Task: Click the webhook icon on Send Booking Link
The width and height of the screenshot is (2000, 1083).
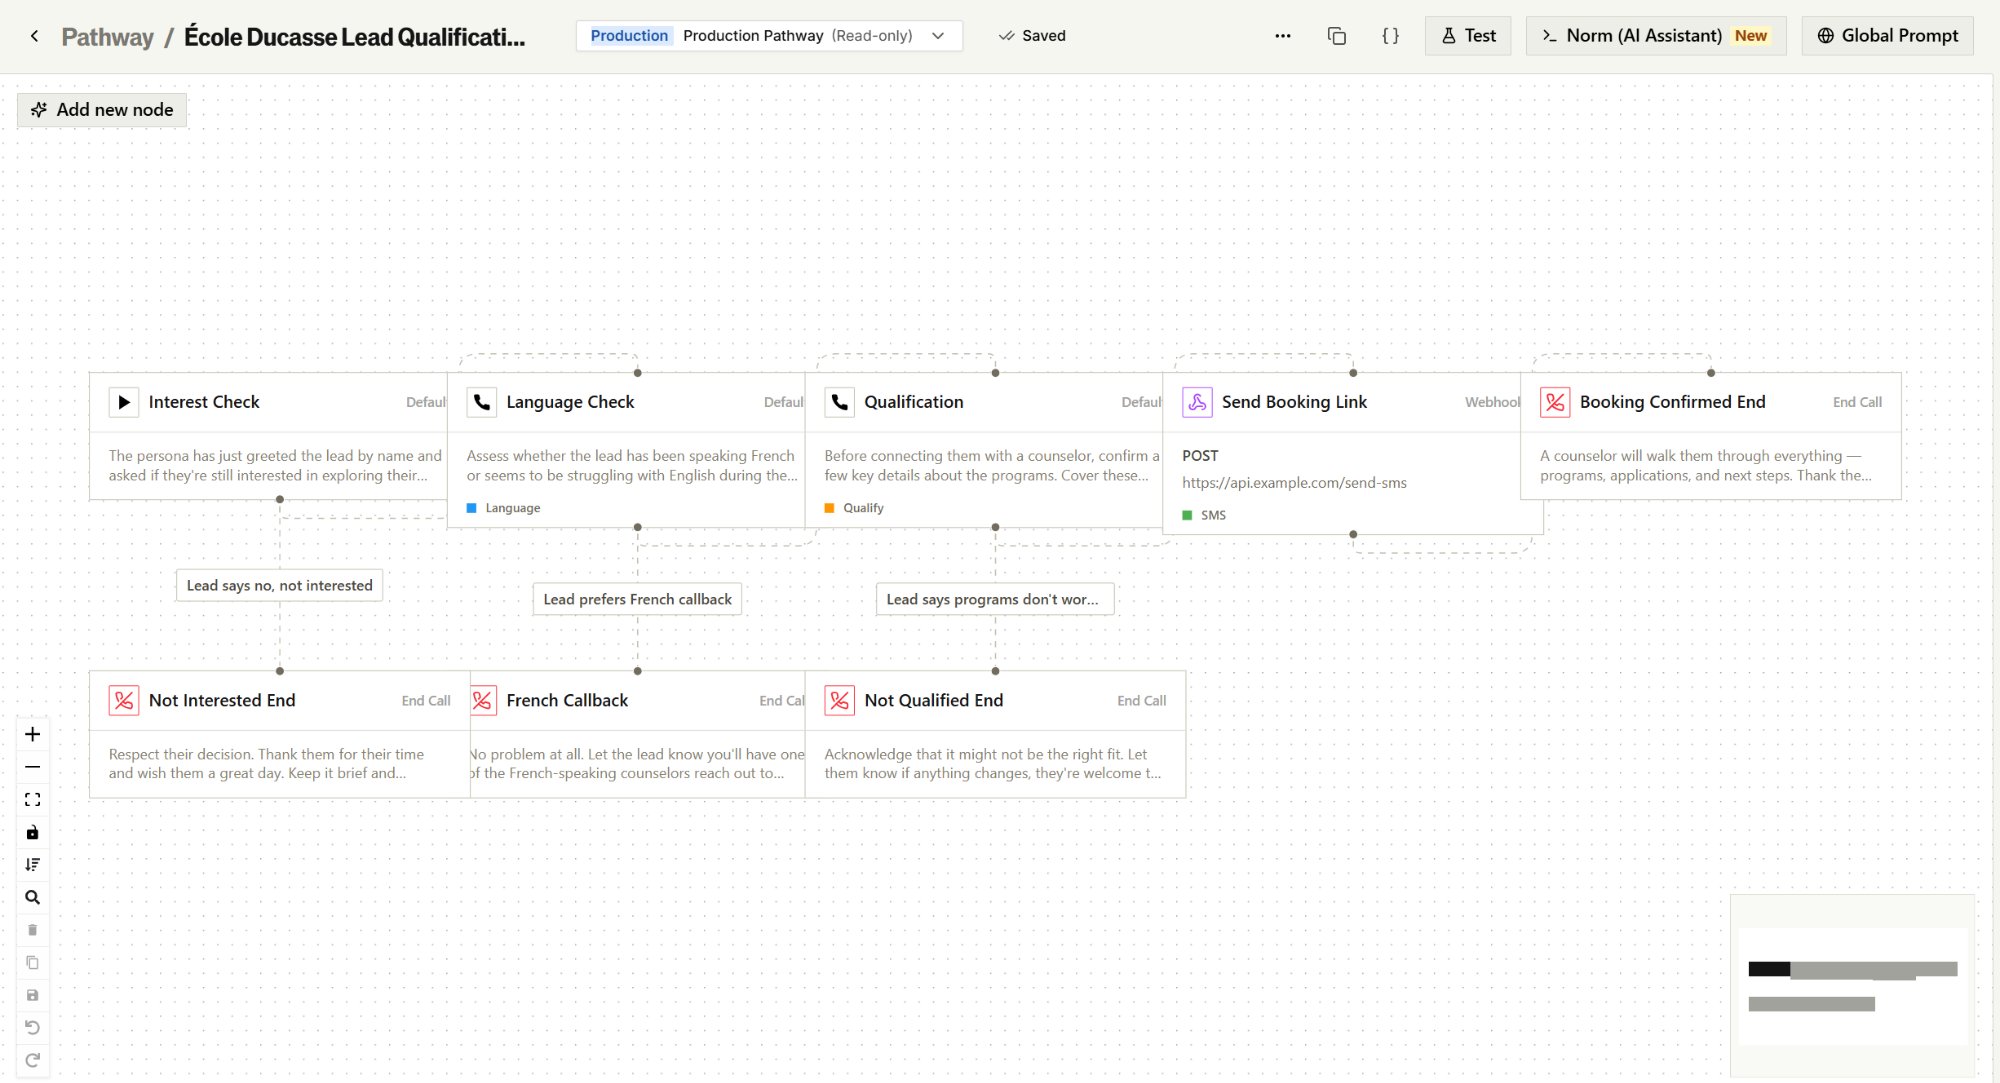Action: point(1196,401)
